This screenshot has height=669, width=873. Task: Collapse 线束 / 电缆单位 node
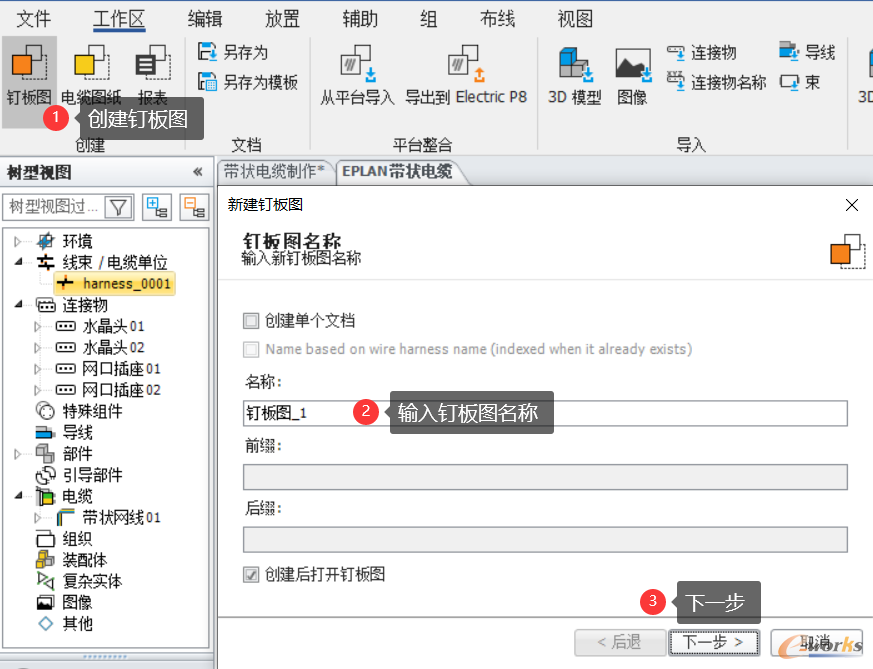[18, 262]
